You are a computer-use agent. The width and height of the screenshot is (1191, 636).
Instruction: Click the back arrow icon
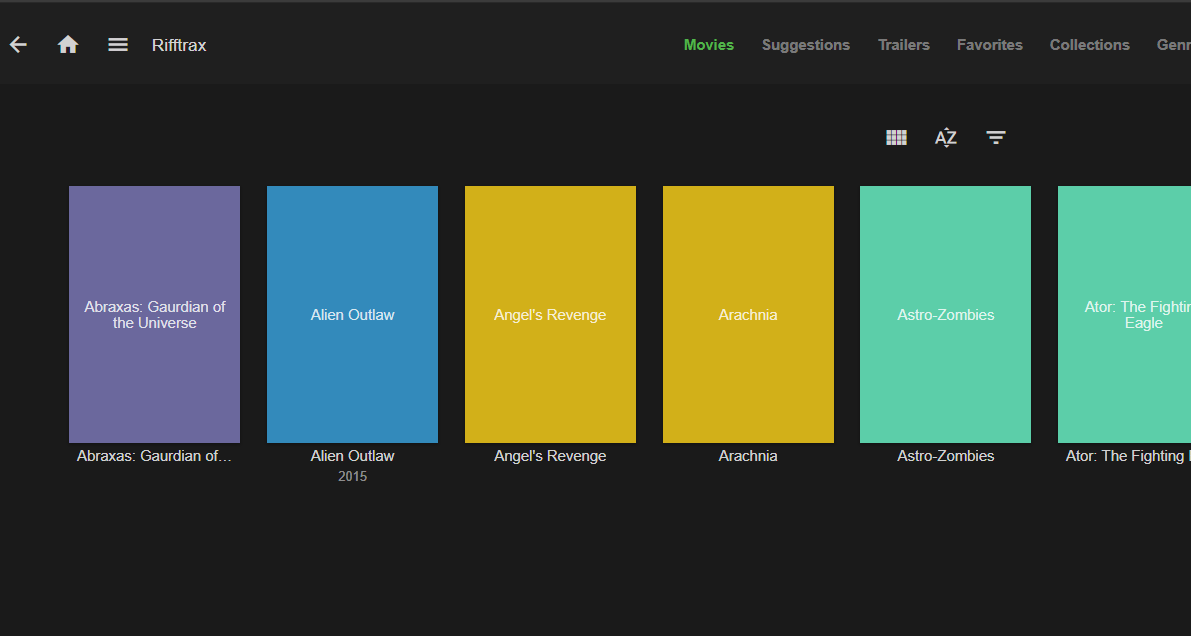click(x=18, y=45)
